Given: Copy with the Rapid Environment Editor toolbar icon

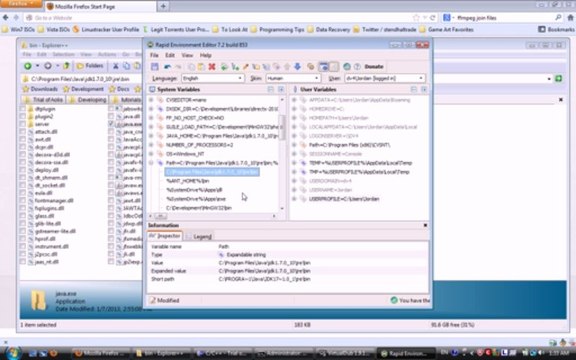Looking at the screenshot, I should coord(191,67).
